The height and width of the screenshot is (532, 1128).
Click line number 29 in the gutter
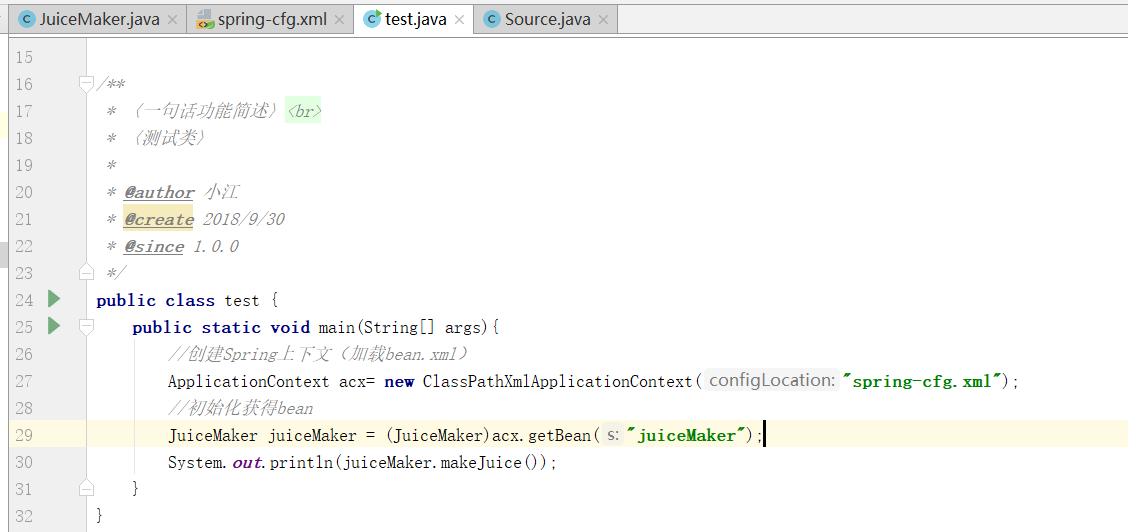tap(24, 435)
